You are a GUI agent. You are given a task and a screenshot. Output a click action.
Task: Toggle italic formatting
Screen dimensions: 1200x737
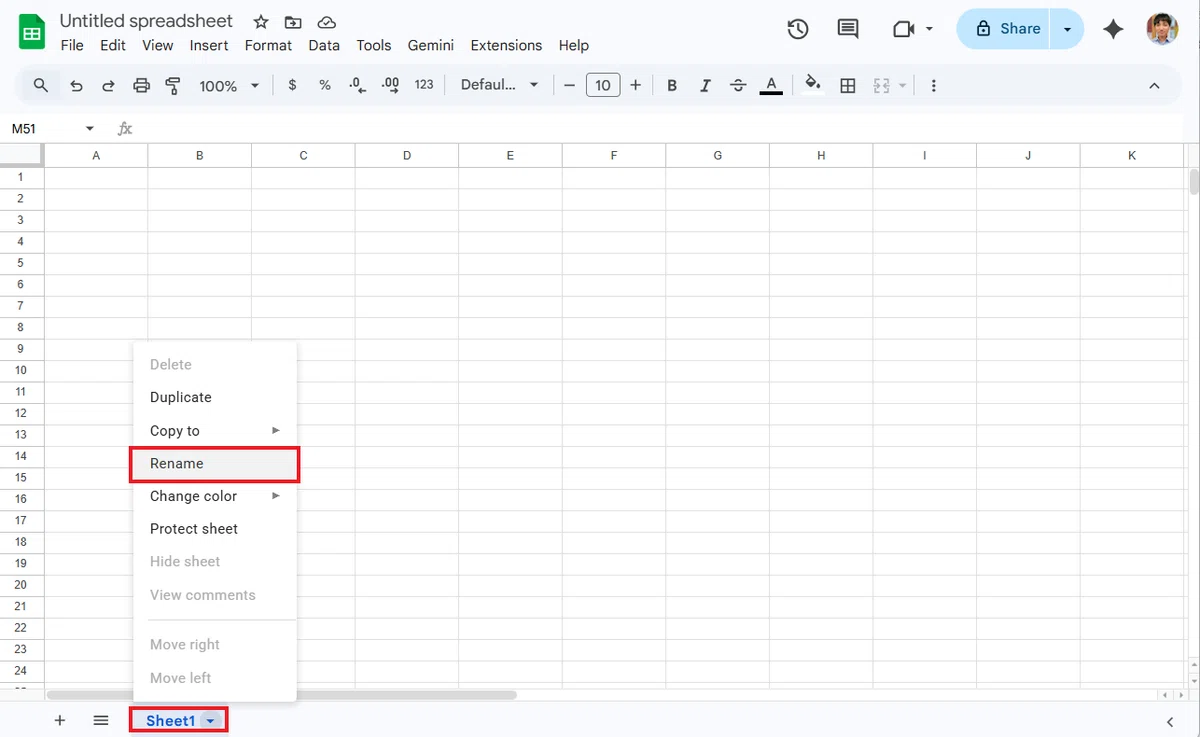705,86
